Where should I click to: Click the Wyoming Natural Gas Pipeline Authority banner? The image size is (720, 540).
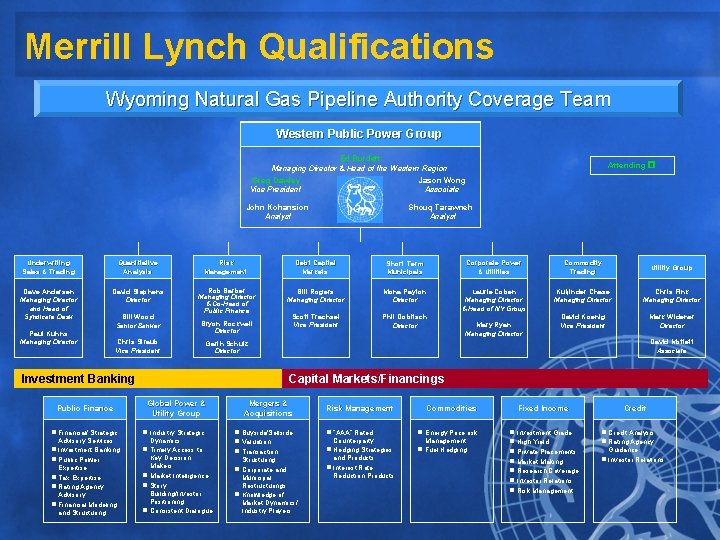click(358, 99)
